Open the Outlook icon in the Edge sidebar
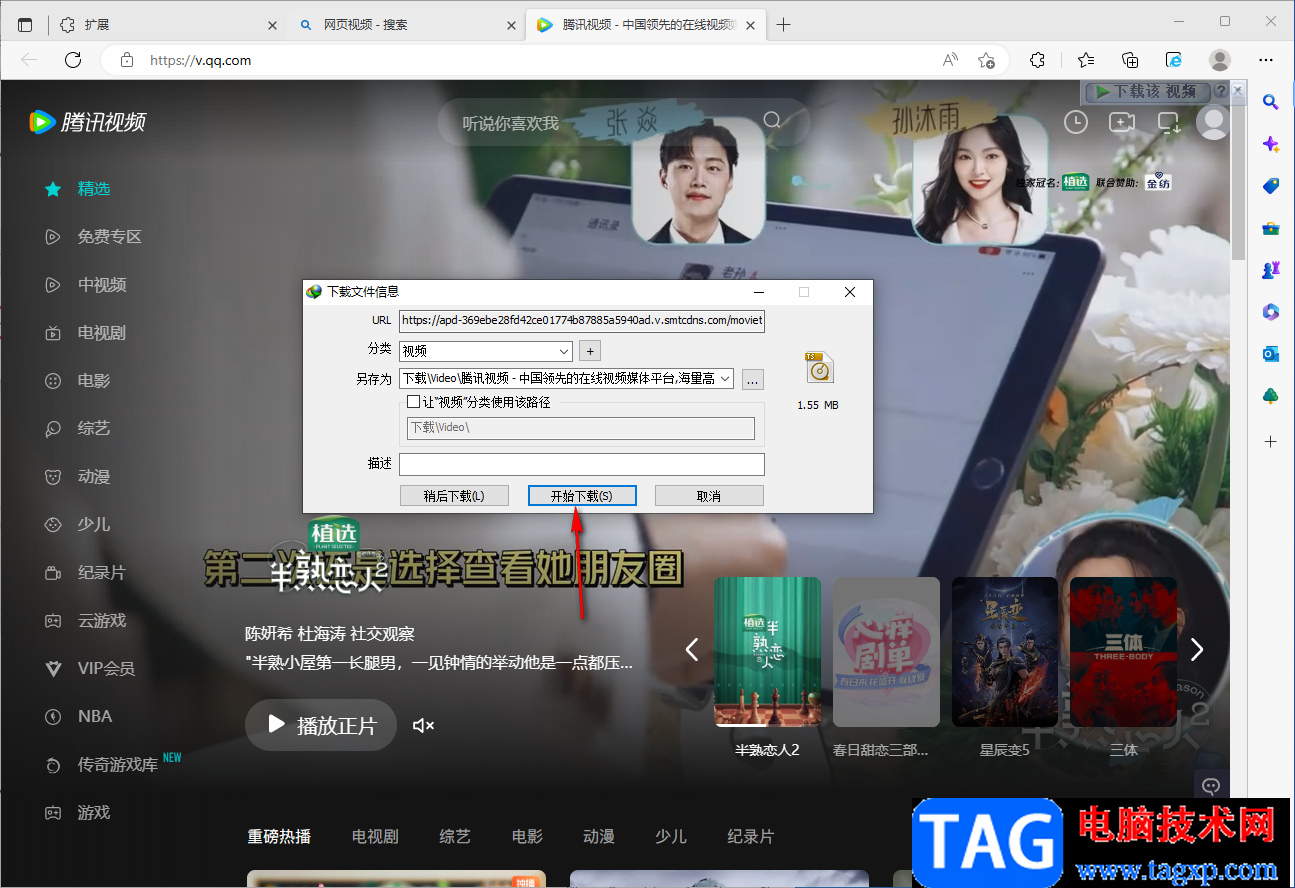This screenshot has height=888, width=1295. pyautogui.click(x=1271, y=354)
